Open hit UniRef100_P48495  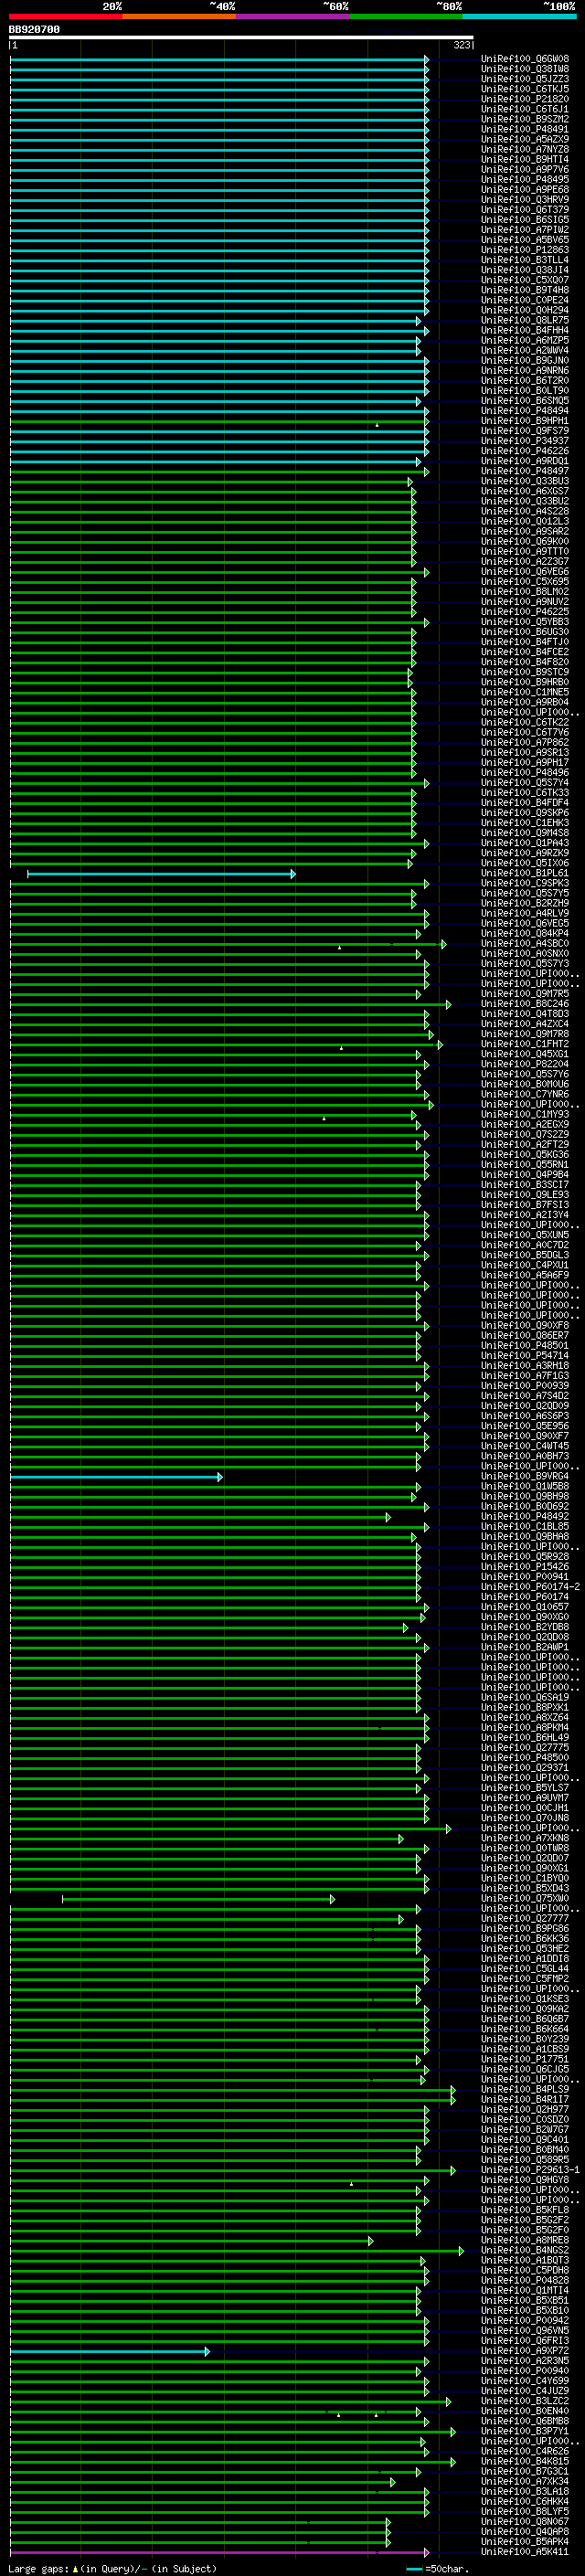pos(525,180)
